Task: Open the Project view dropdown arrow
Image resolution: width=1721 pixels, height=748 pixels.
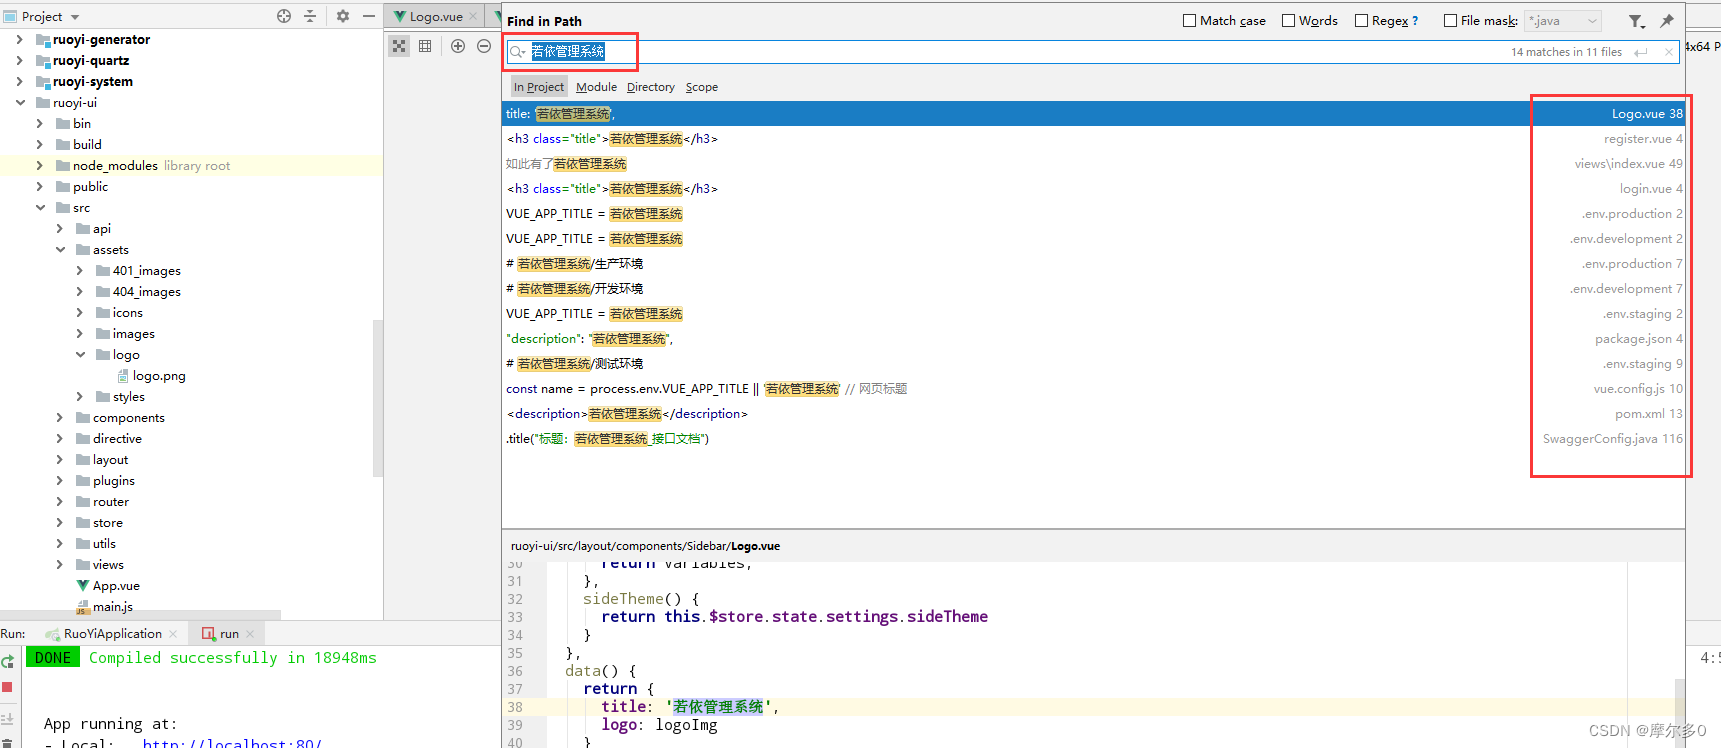Action: 75,17
